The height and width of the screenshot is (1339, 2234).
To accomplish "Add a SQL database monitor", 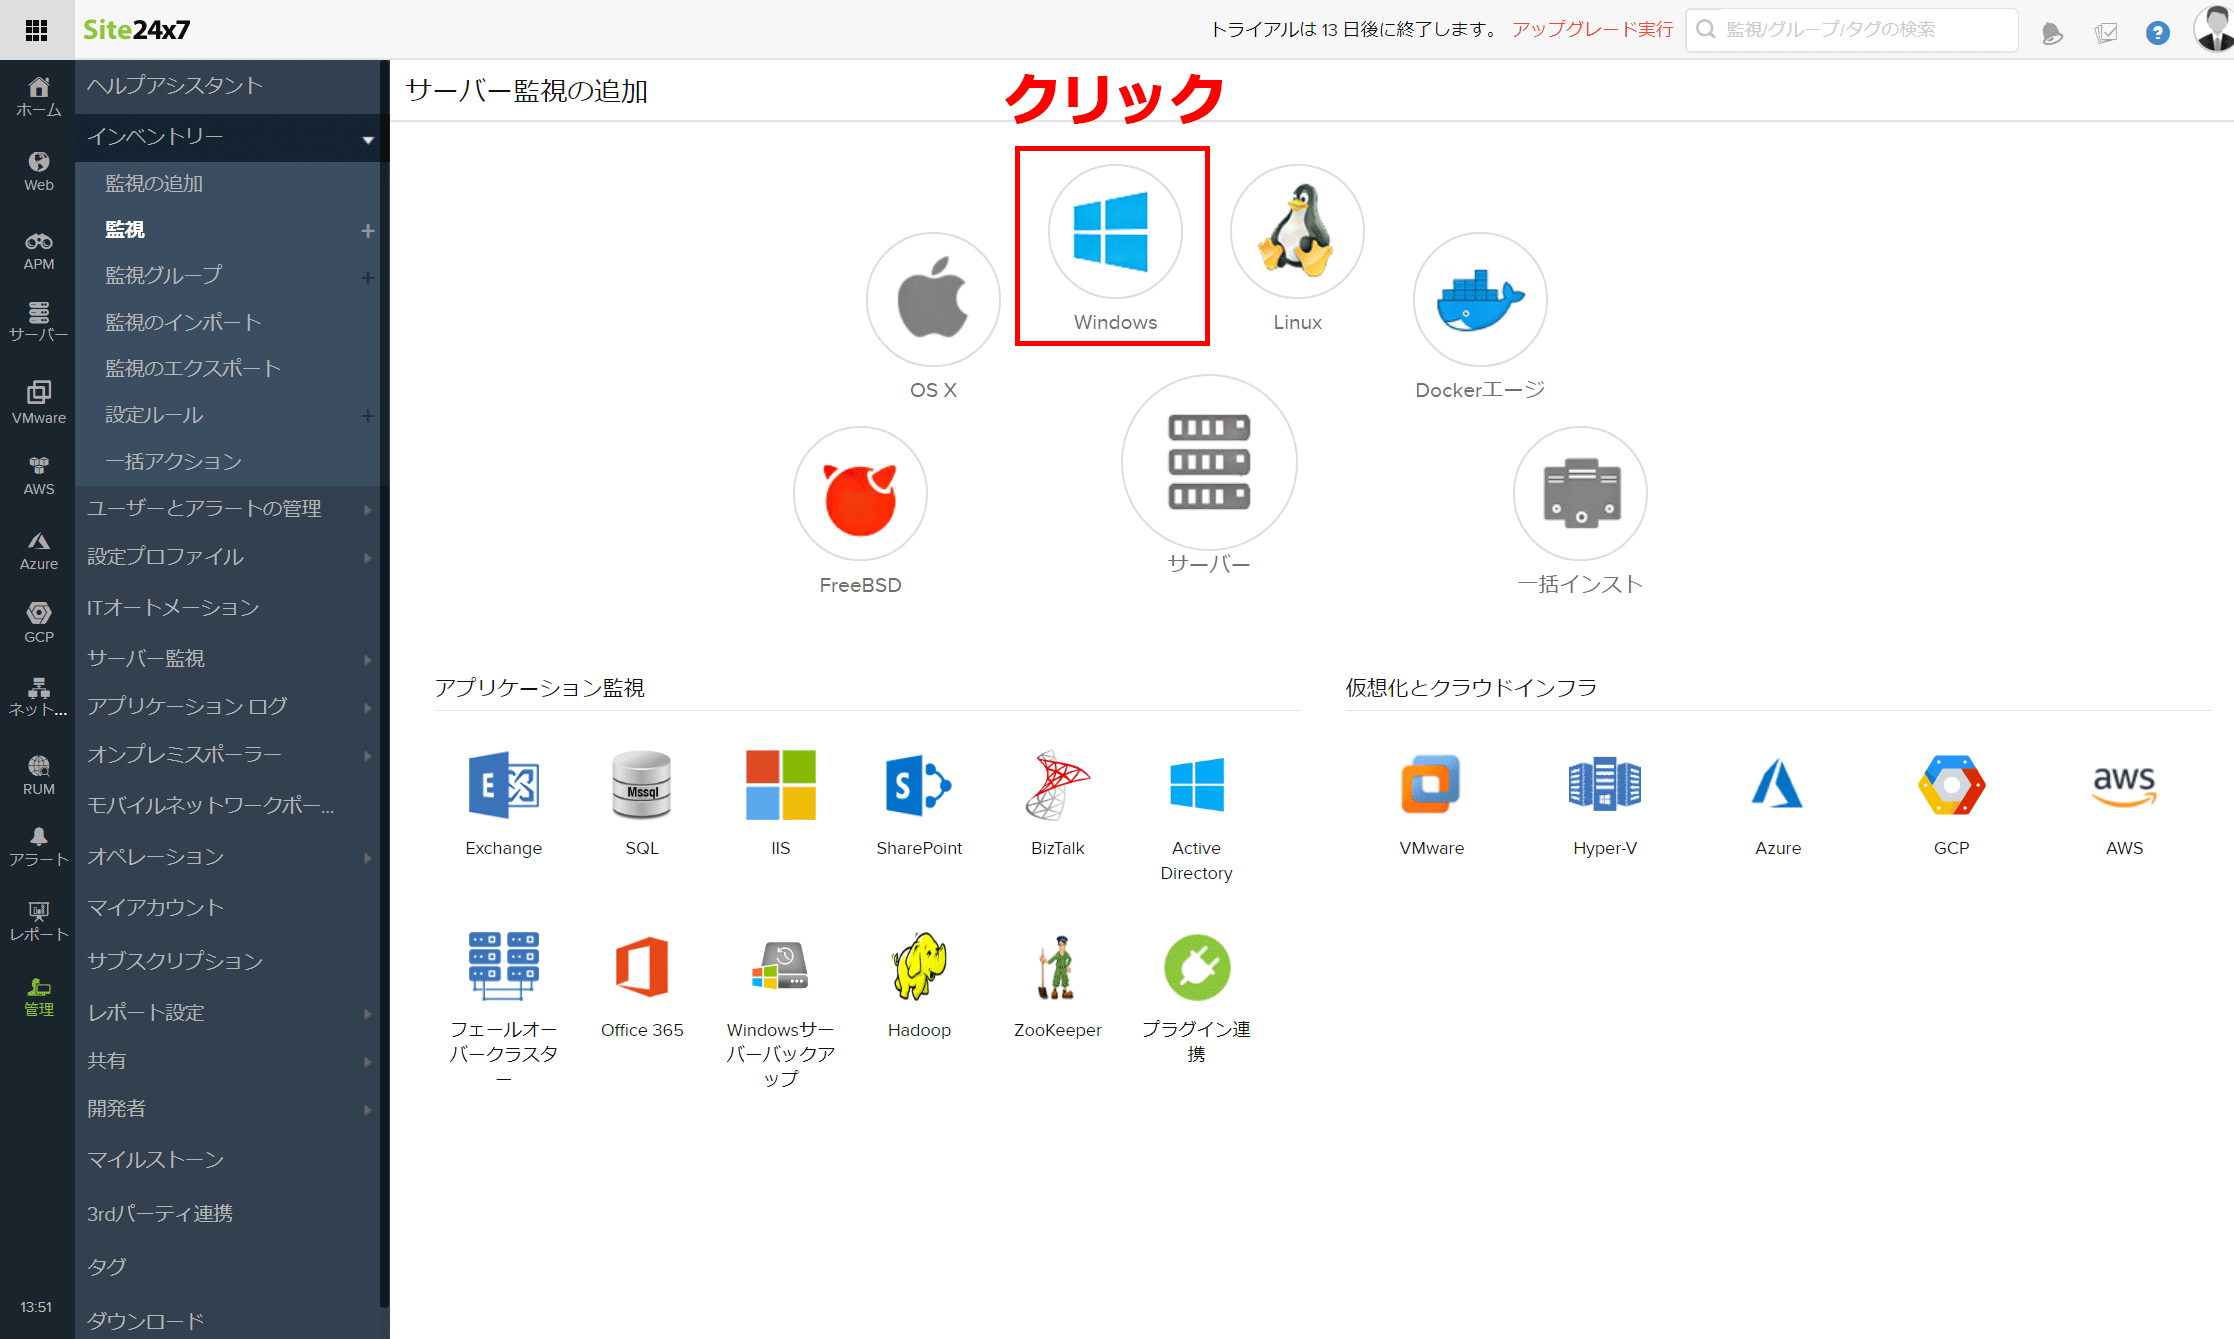I will tap(642, 785).
